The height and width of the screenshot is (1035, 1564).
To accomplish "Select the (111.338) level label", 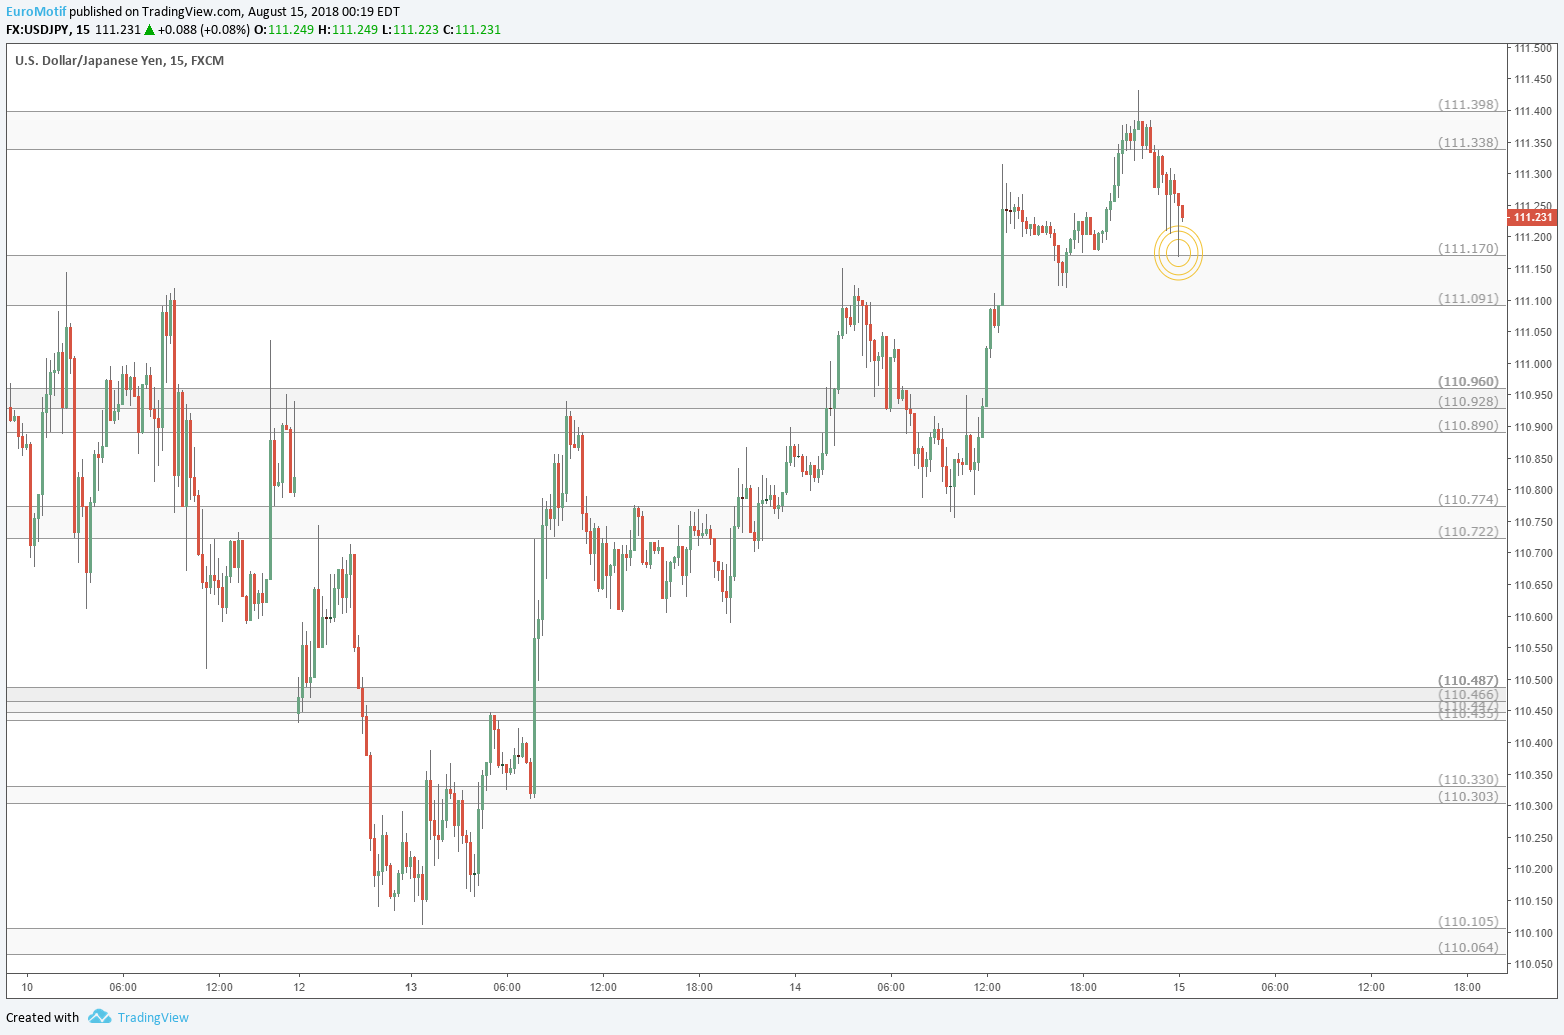I will 1468,142.
